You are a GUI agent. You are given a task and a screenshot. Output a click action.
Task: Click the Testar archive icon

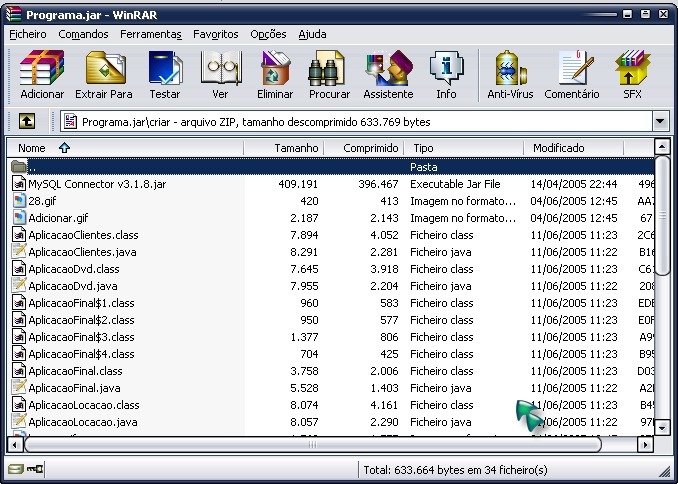[x=165, y=68]
